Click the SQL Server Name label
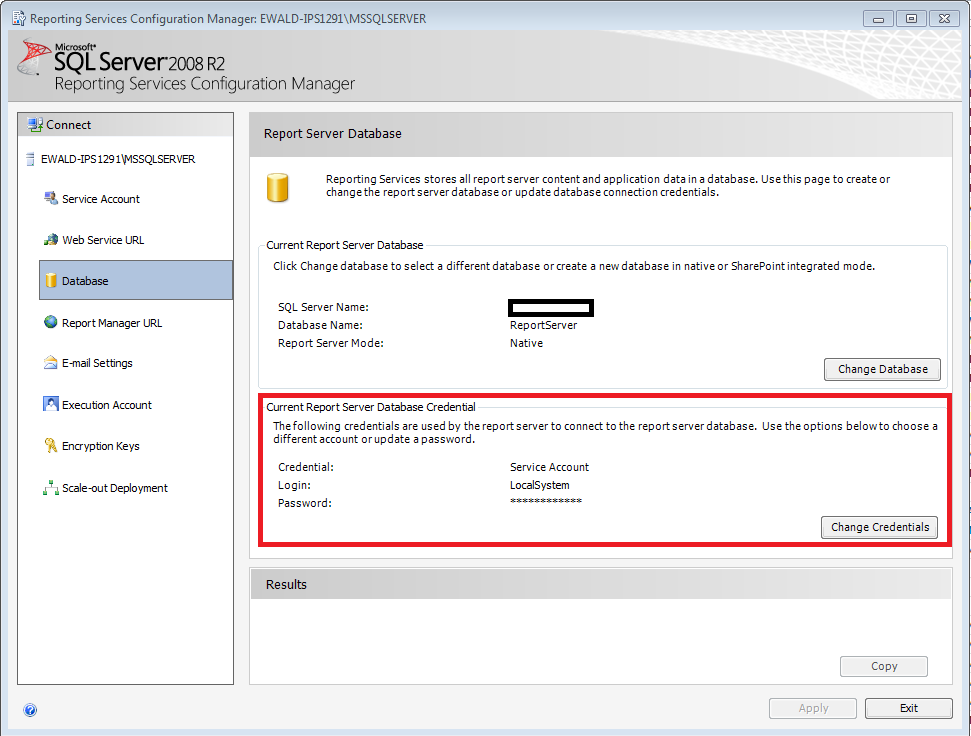971x736 pixels. (x=323, y=307)
